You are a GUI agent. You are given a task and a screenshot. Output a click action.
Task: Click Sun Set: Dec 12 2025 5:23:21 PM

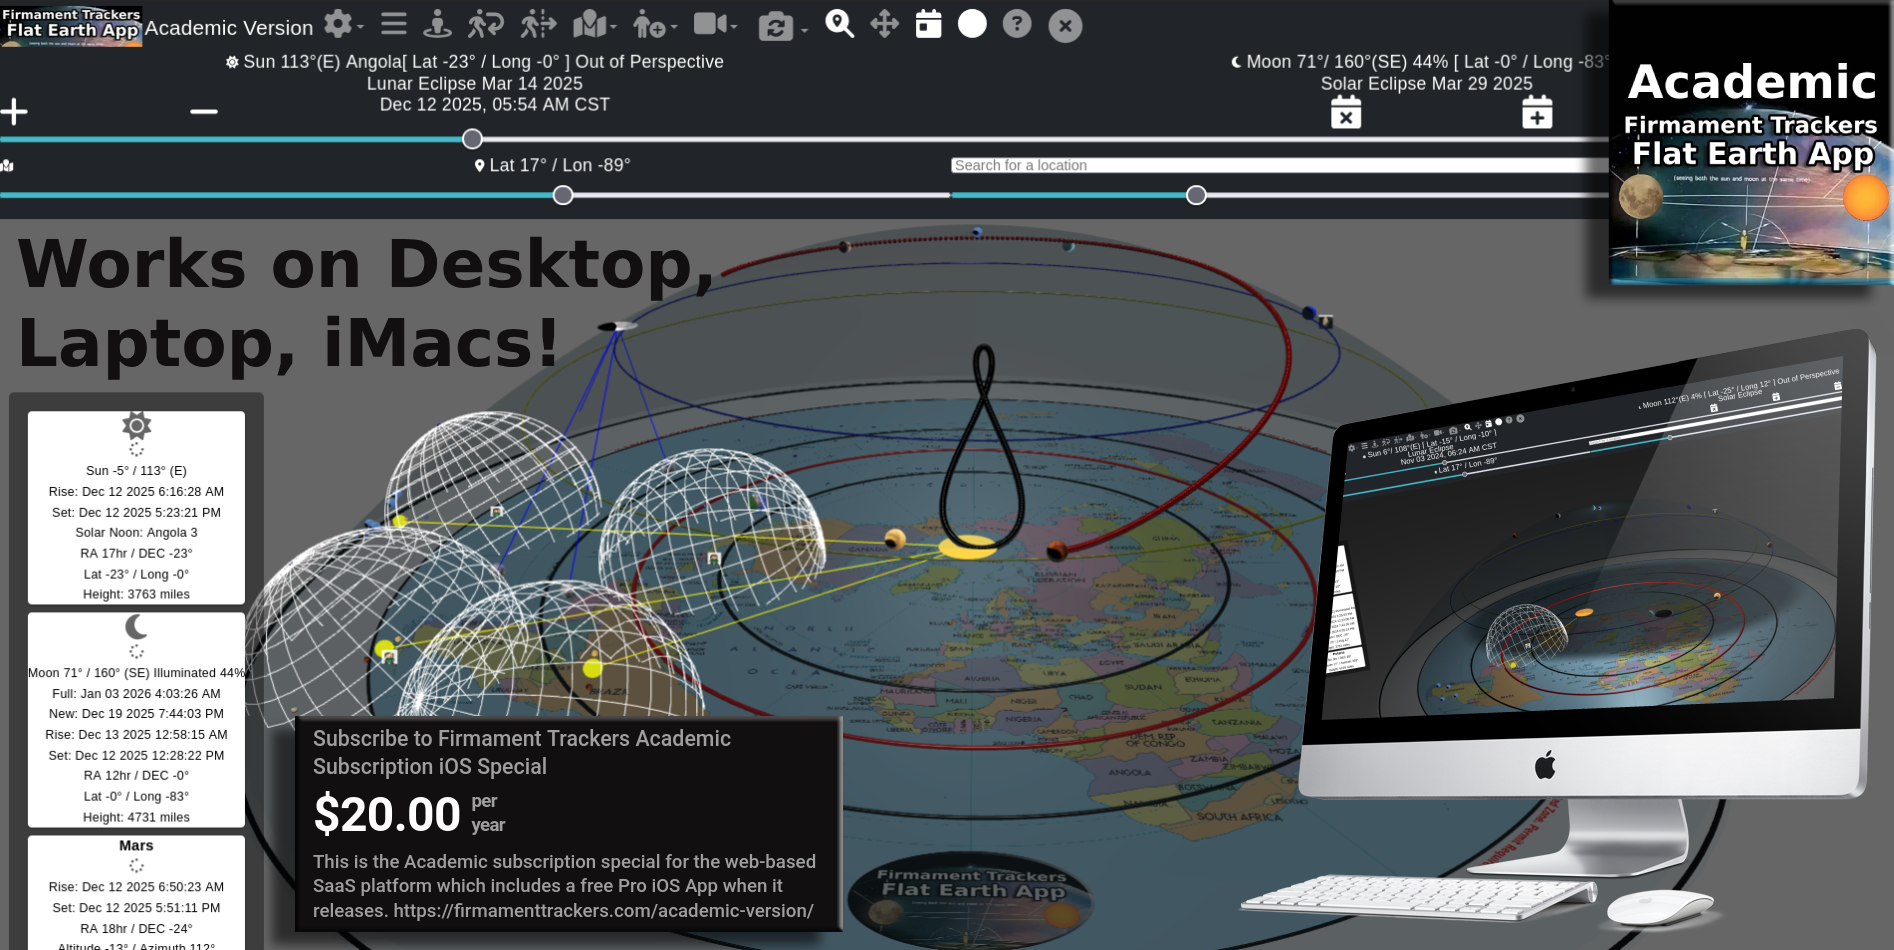point(136,513)
